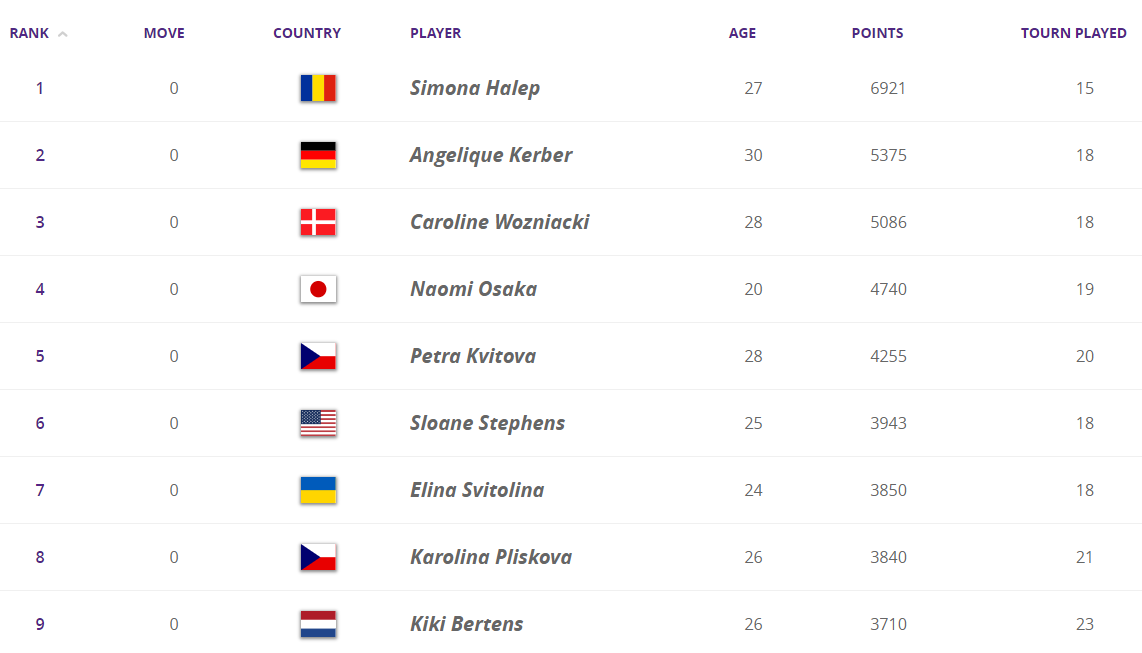Click the Romania flag beside Simona Halep

pos(318,88)
